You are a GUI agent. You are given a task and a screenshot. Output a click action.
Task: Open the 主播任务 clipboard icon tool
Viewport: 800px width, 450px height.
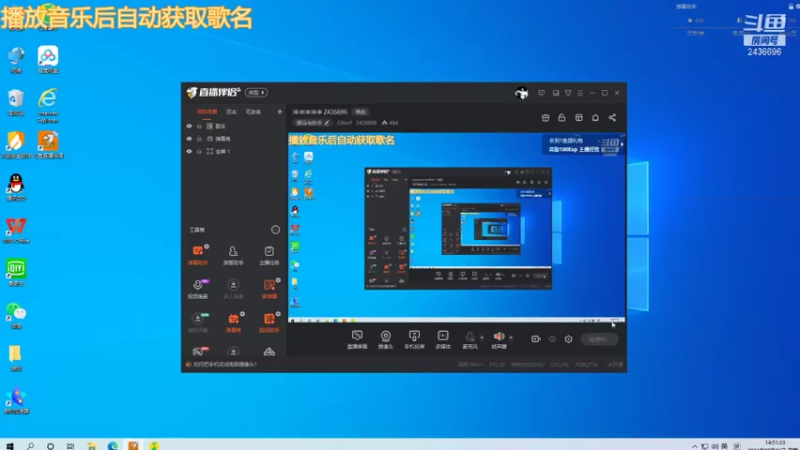tap(269, 255)
